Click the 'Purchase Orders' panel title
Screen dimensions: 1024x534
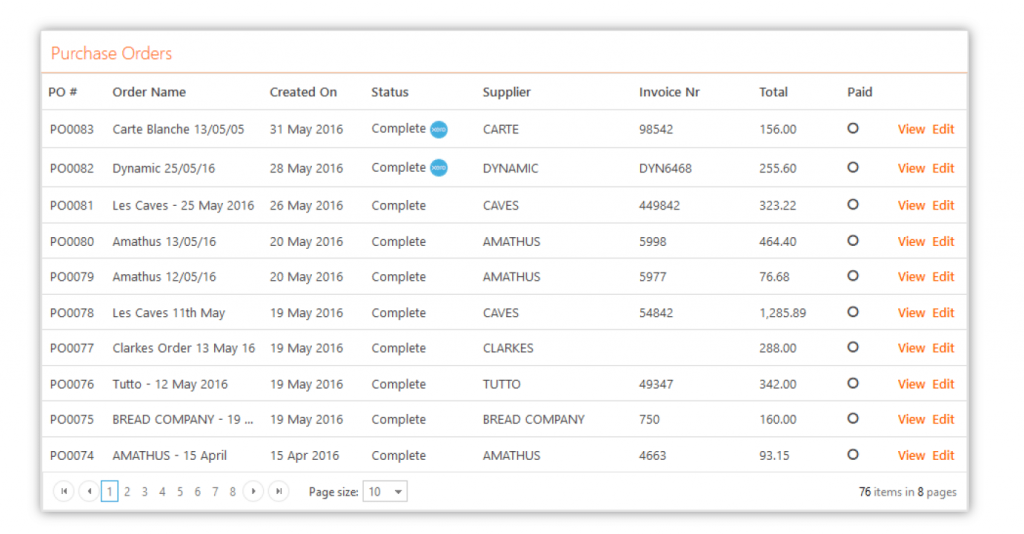coord(112,54)
